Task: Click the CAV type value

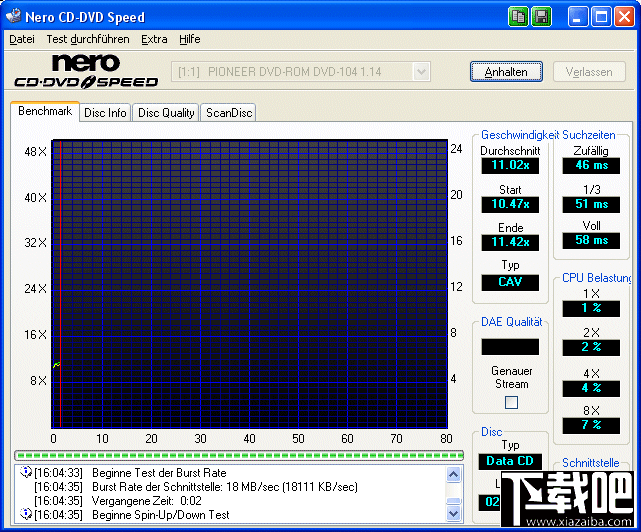Action: 510,282
